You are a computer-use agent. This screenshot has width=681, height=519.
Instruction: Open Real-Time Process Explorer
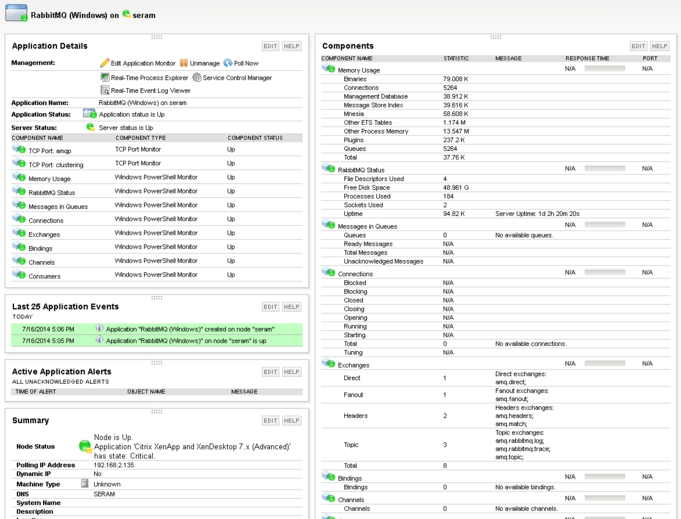pos(149,78)
